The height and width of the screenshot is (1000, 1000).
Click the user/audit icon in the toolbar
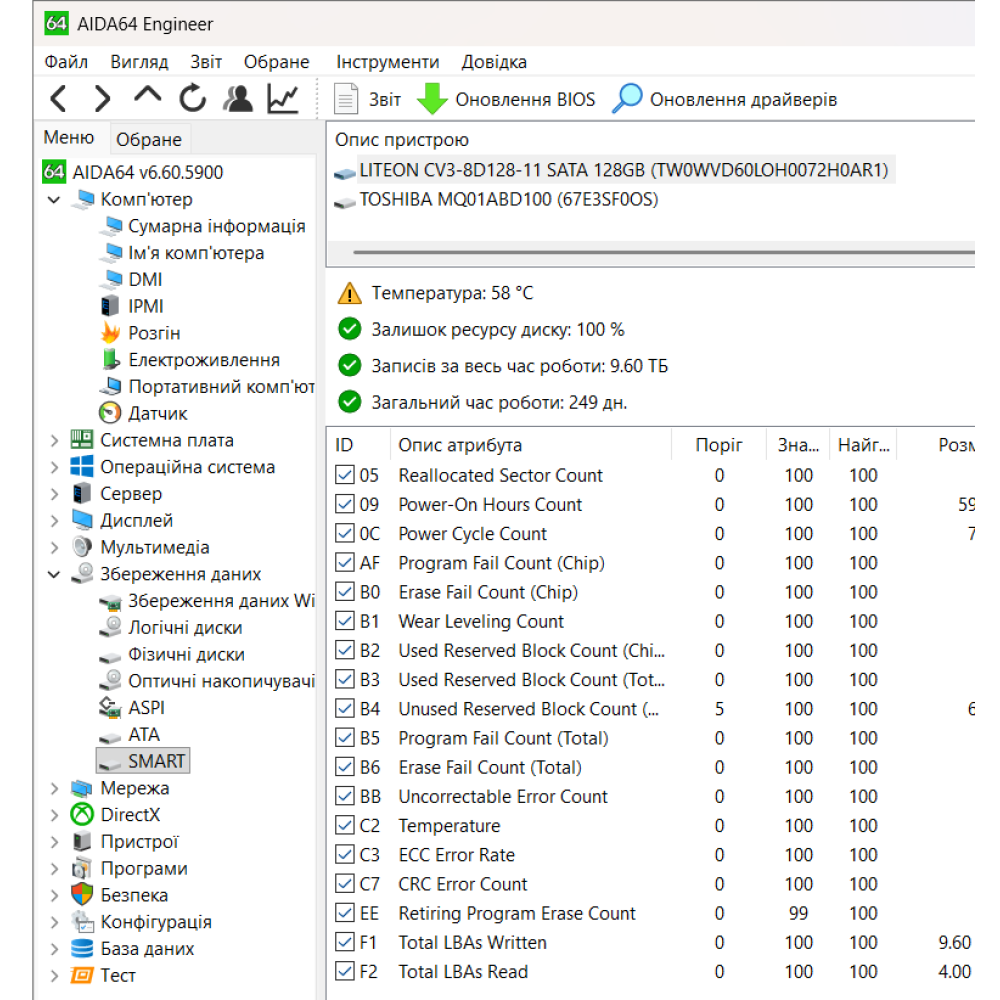coord(237,98)
